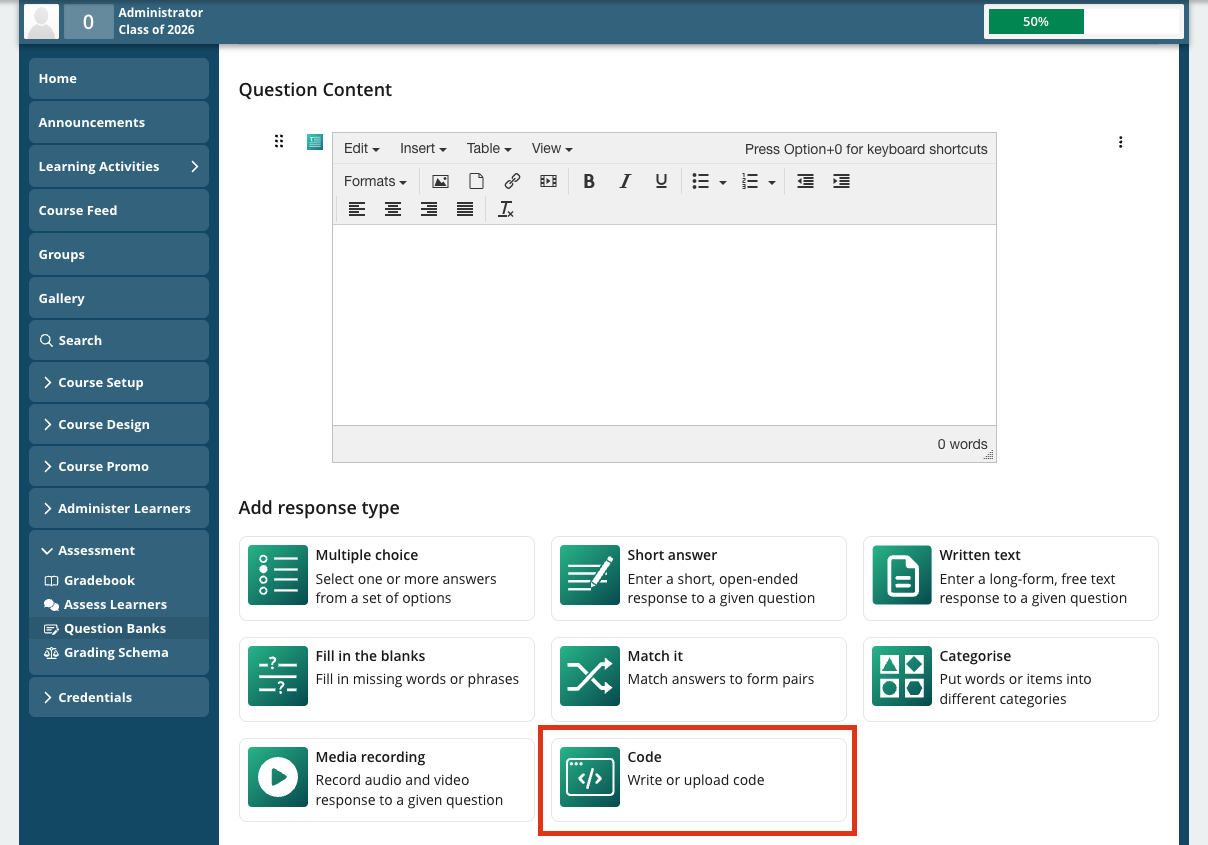Open the Formats dropdown
The width and height of the screenshot is (1208, 845).
[x=375, y=181]
